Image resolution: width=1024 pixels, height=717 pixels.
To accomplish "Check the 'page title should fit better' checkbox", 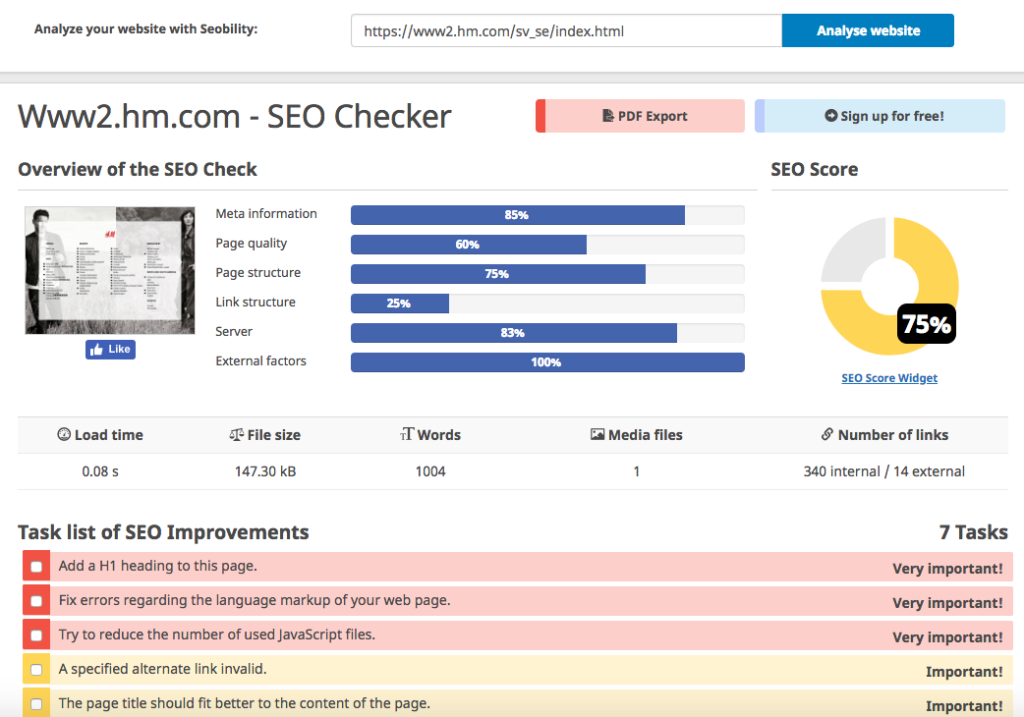I will (37, 704).
